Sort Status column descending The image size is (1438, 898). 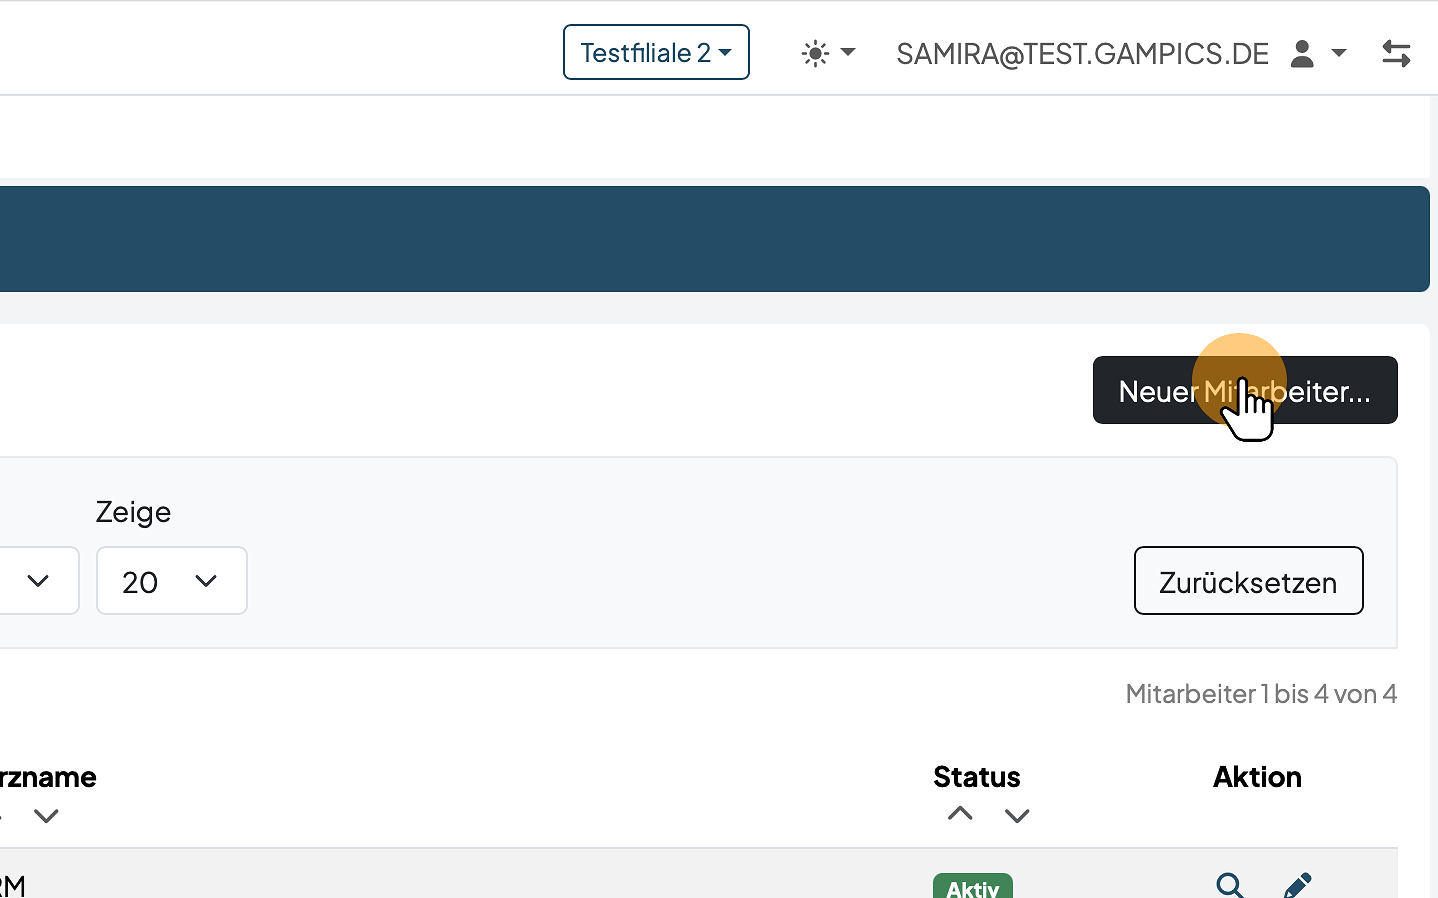pyautogui.click(x=1017, y=816)
